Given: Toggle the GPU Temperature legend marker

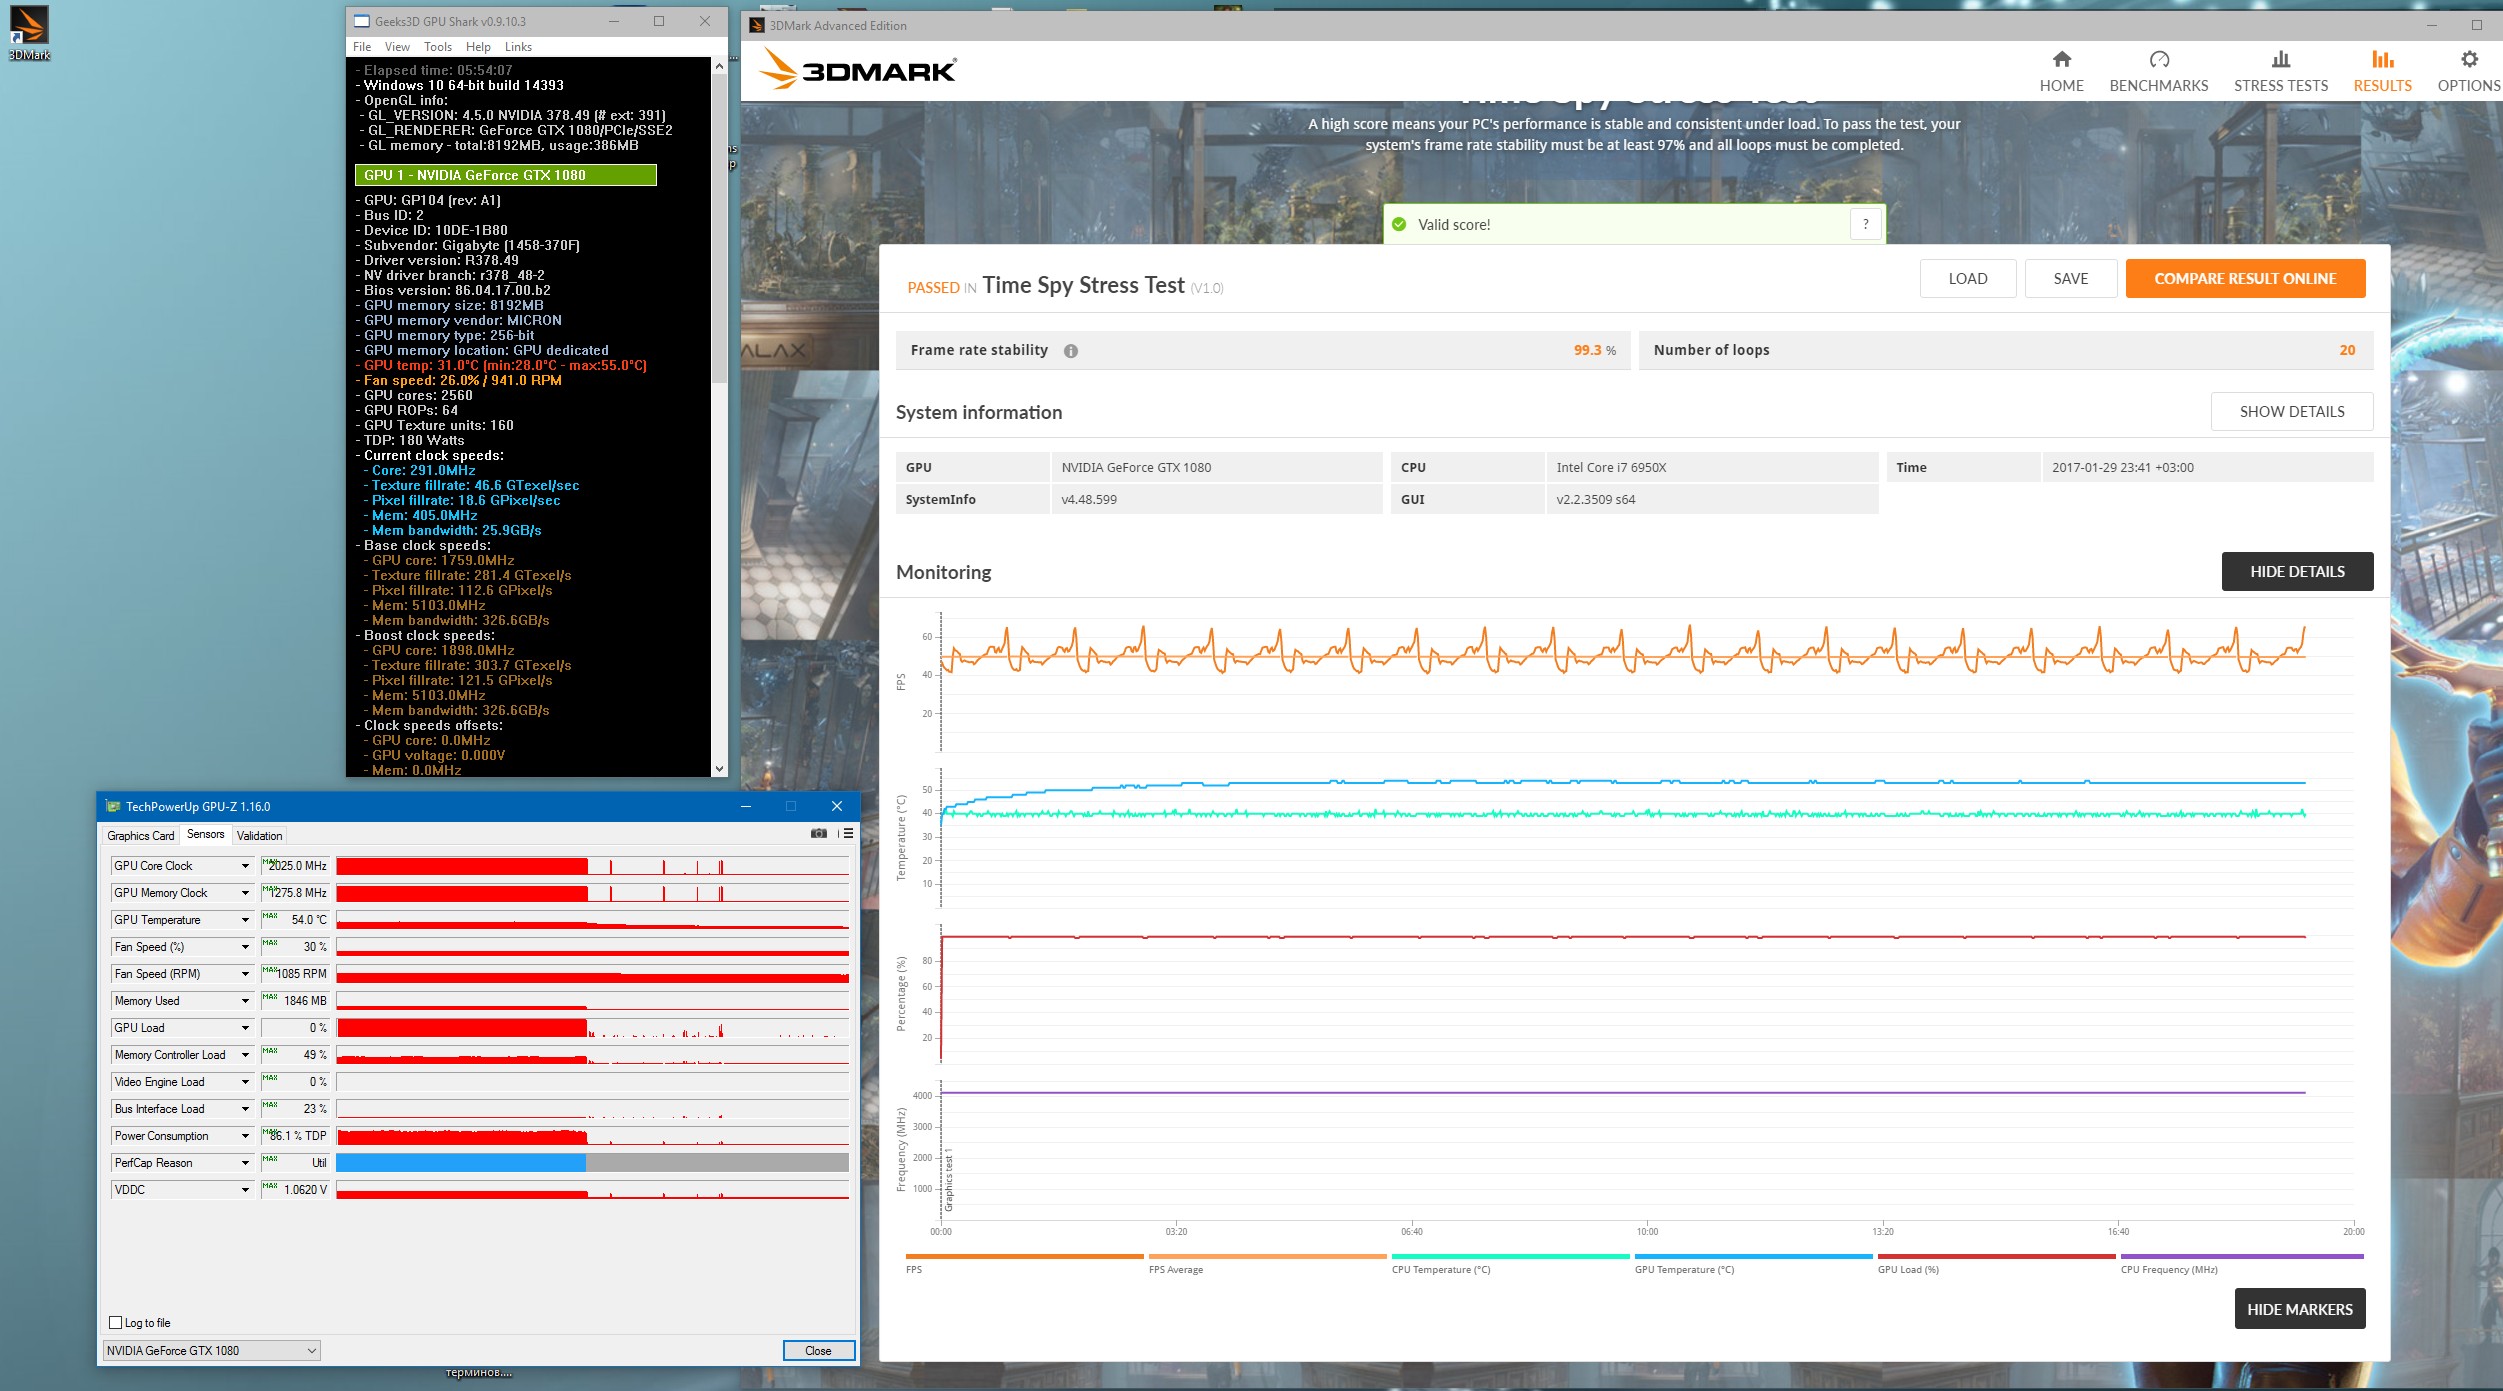Looking at the screenshot, I should (x=1752, y=1257).
